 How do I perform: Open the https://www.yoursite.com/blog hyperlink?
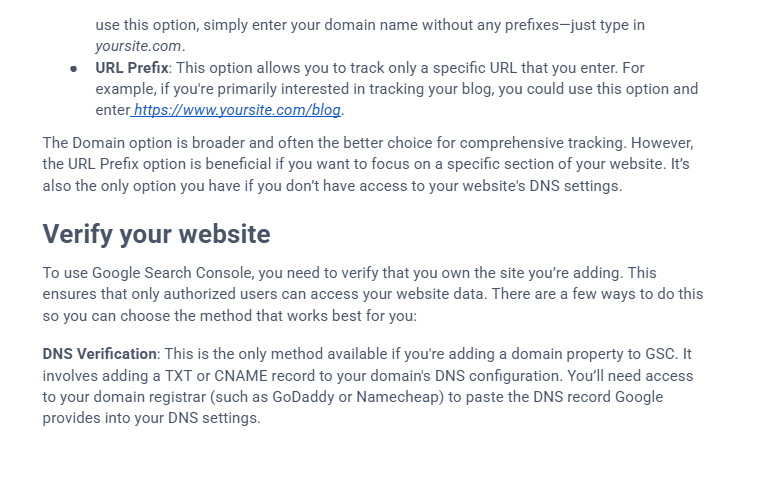[238, 110]
